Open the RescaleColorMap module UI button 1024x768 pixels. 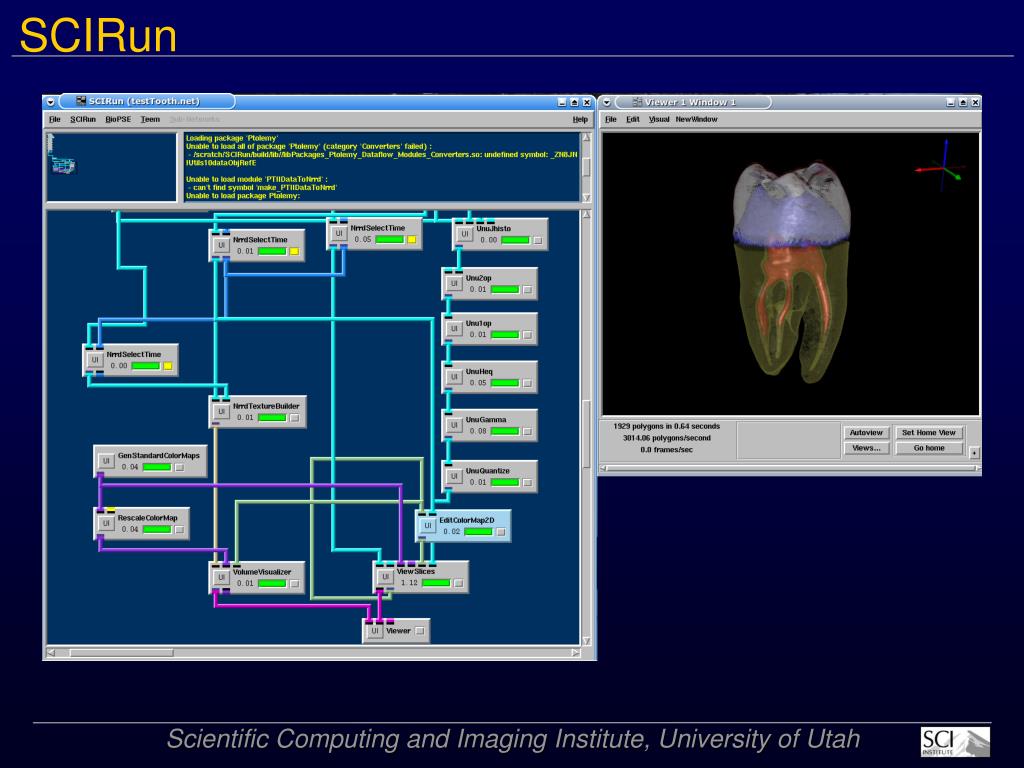[x=106, y=523]
